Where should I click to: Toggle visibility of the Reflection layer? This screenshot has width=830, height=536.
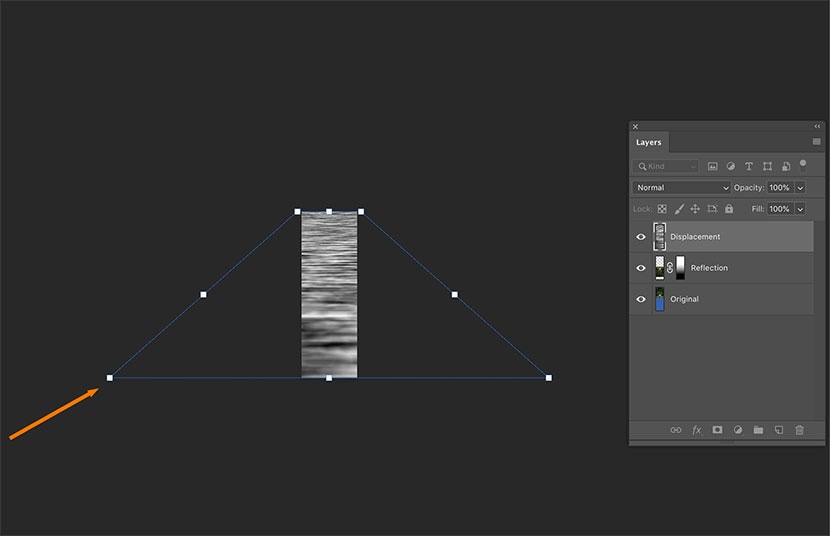[x=641, y=268]
